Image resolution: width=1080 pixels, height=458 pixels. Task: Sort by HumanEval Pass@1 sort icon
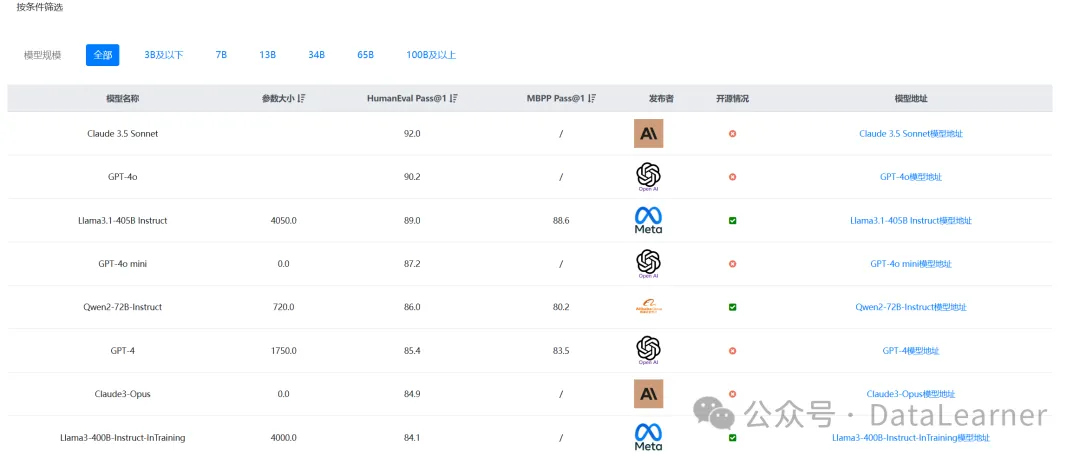(x=453, y=98)
